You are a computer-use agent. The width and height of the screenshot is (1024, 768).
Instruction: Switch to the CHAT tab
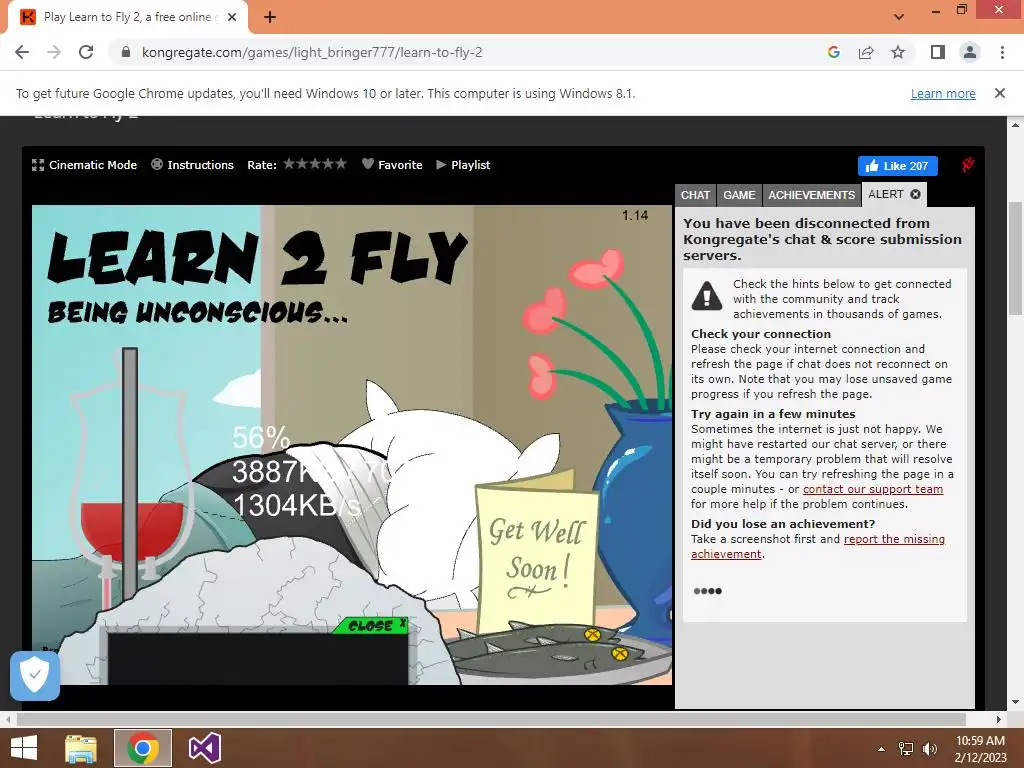[x=695, y=195]
